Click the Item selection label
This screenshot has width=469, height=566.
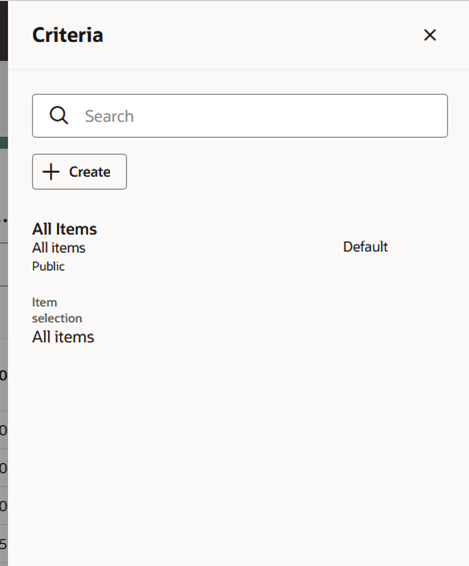tap(57, 310)
